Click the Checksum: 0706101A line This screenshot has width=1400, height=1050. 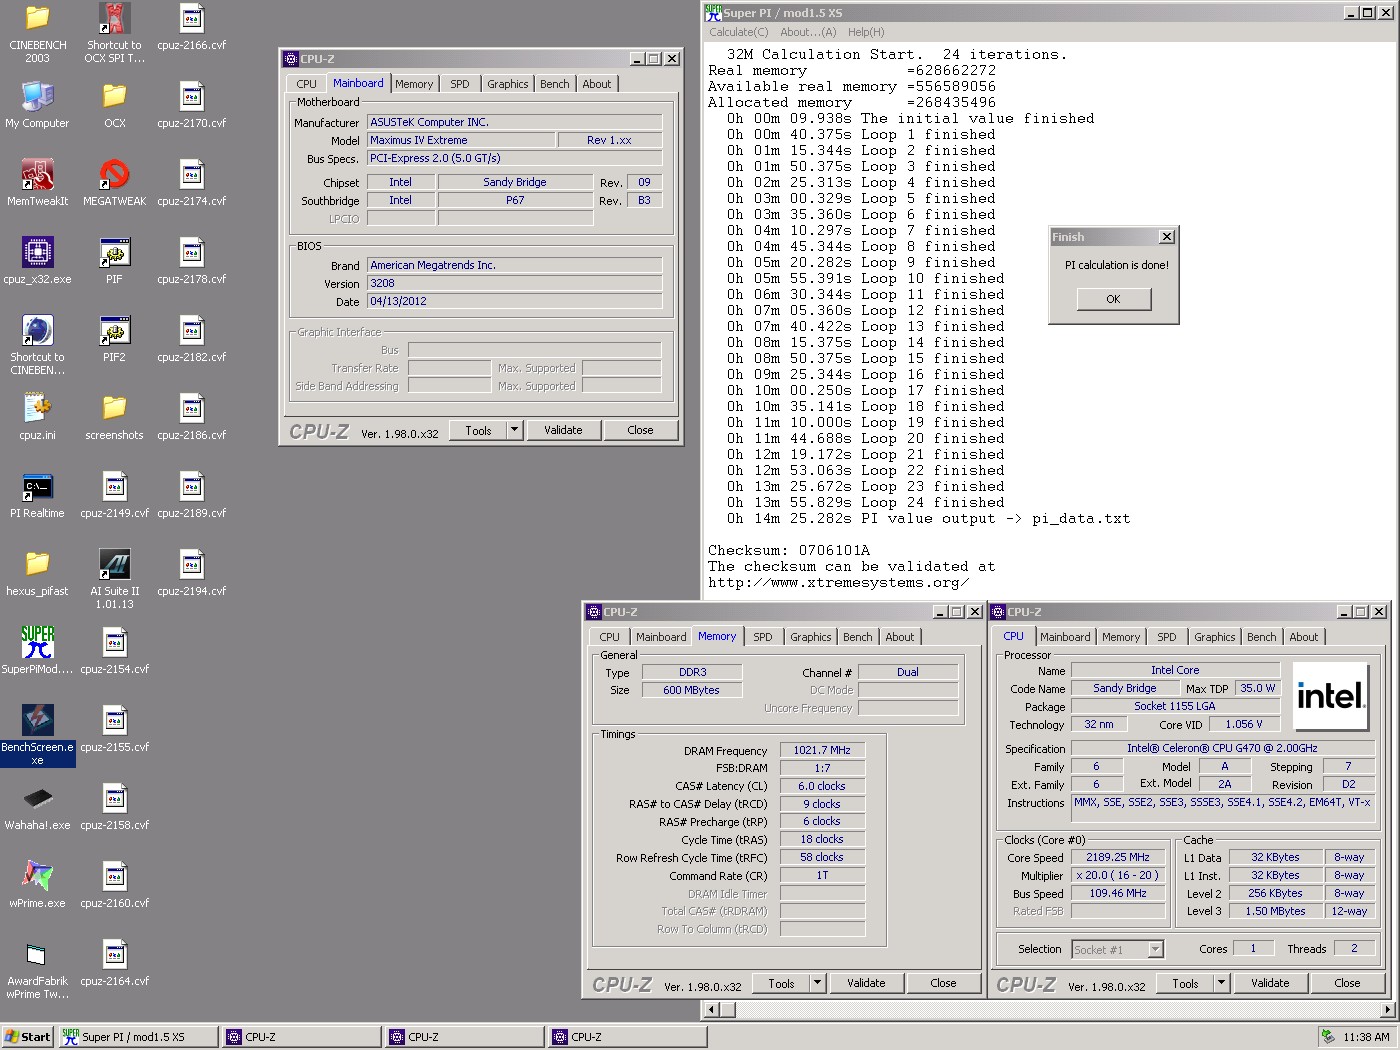(x=789, y=550)
